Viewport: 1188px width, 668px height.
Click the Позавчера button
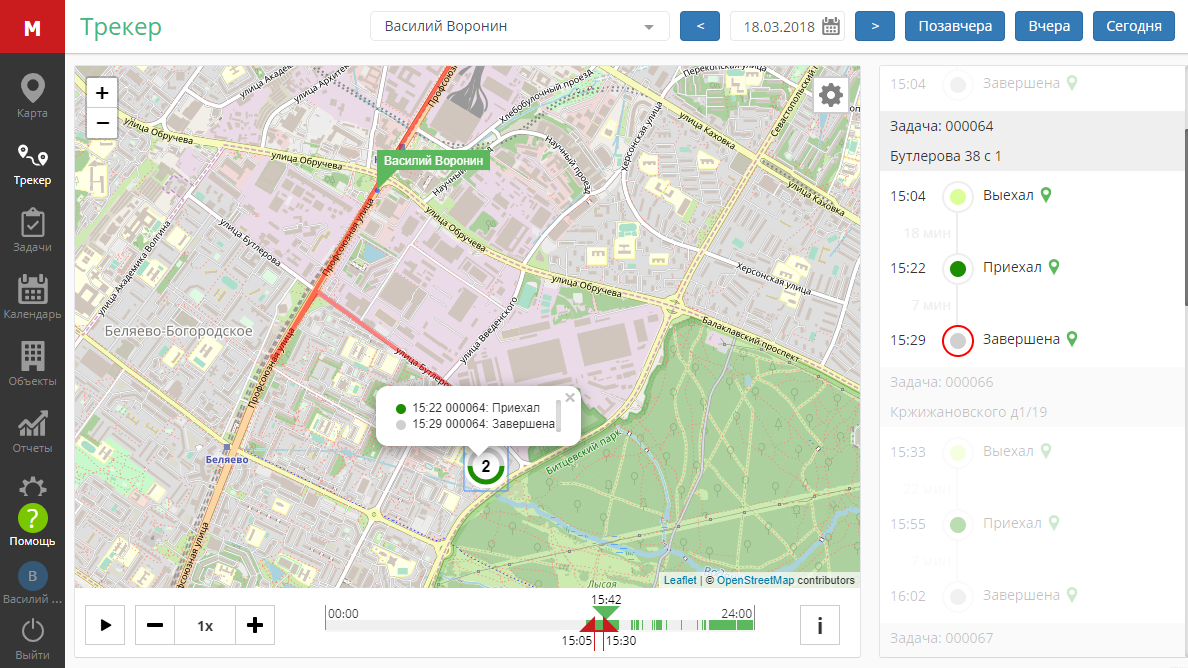click(x=955, y=27)
